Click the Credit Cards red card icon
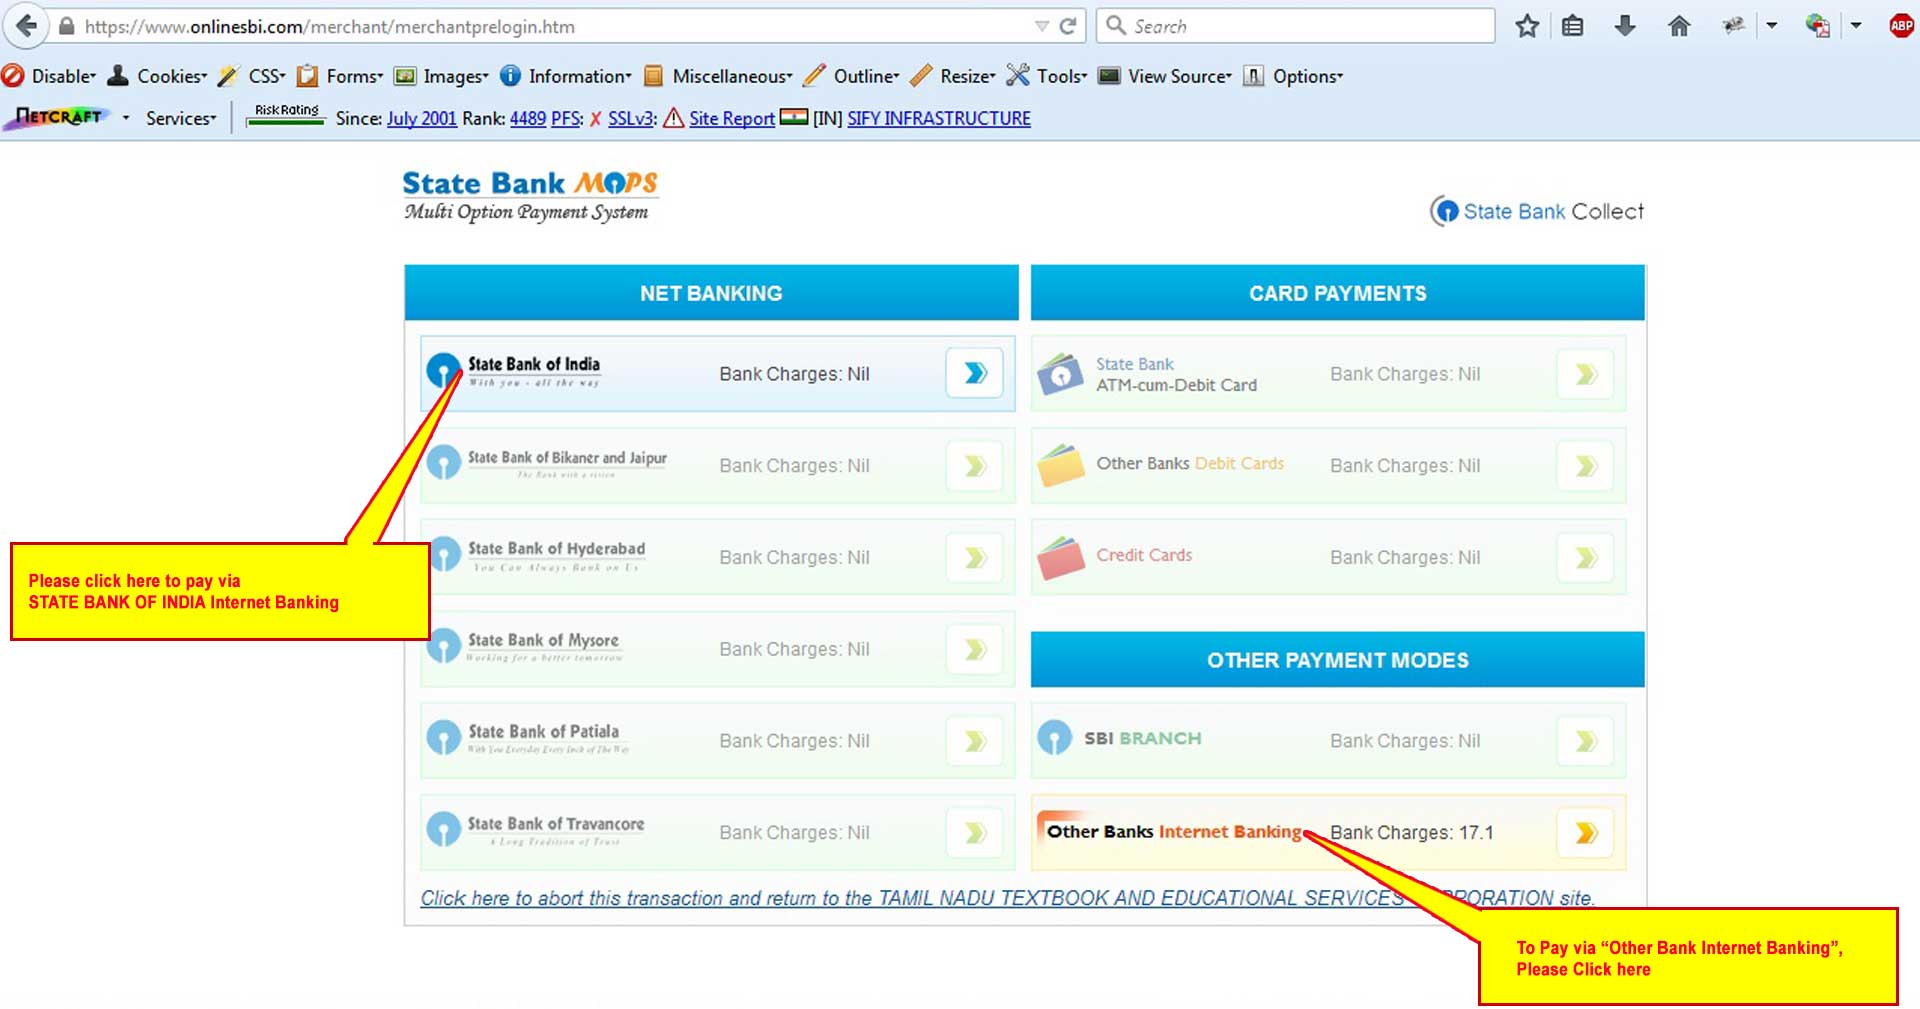The image size is (1920, 1009). tap(1061, 557)
